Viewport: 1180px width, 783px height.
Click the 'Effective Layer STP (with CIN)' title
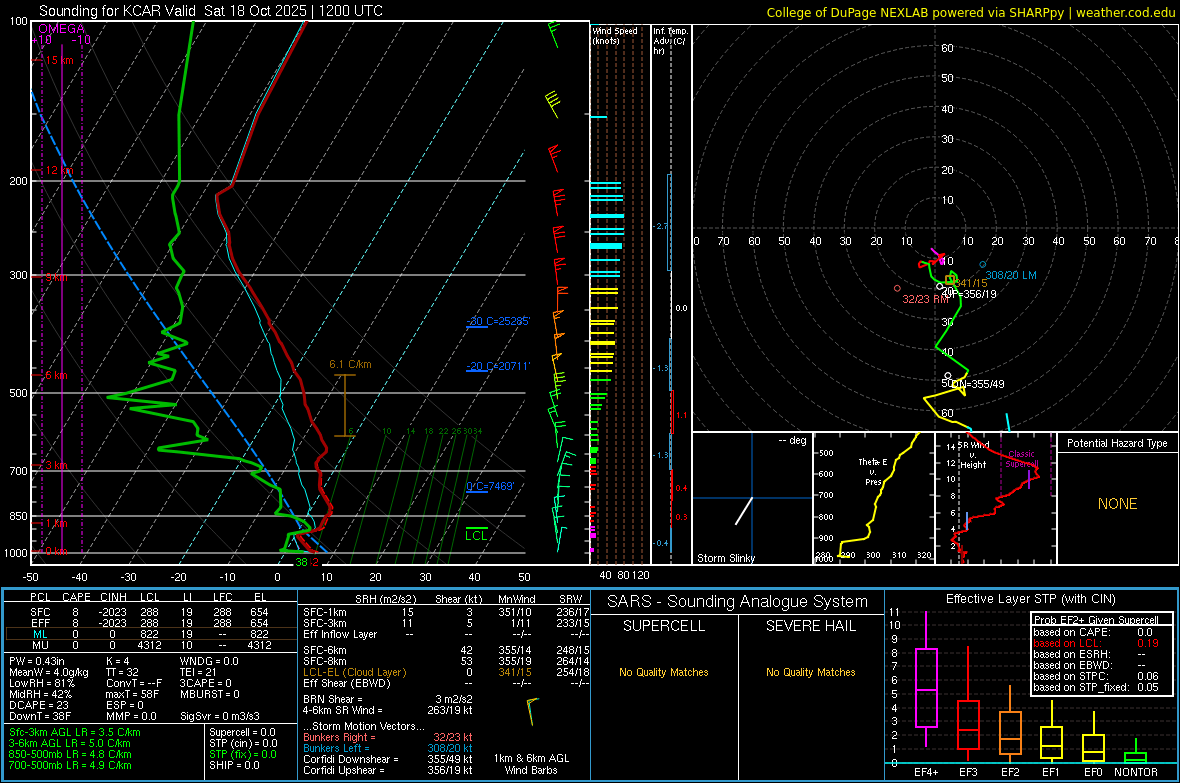[x=1030, y=599]
